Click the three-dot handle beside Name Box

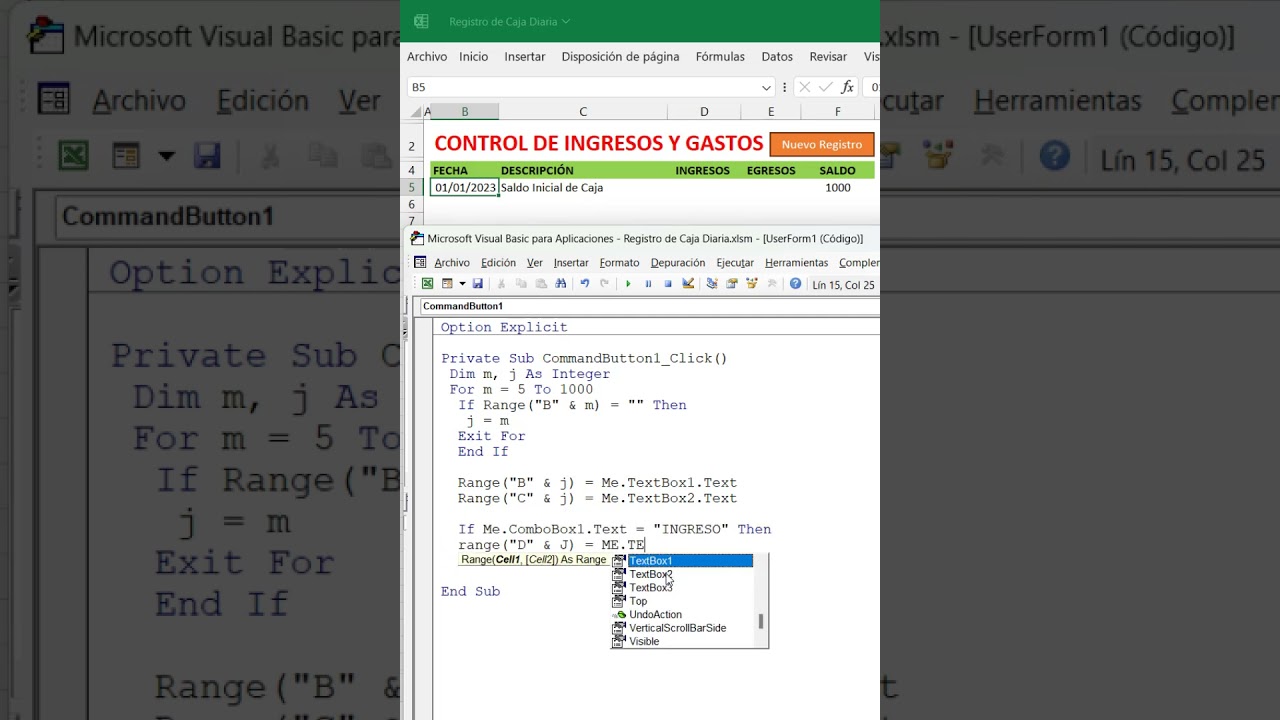(784, 87)
